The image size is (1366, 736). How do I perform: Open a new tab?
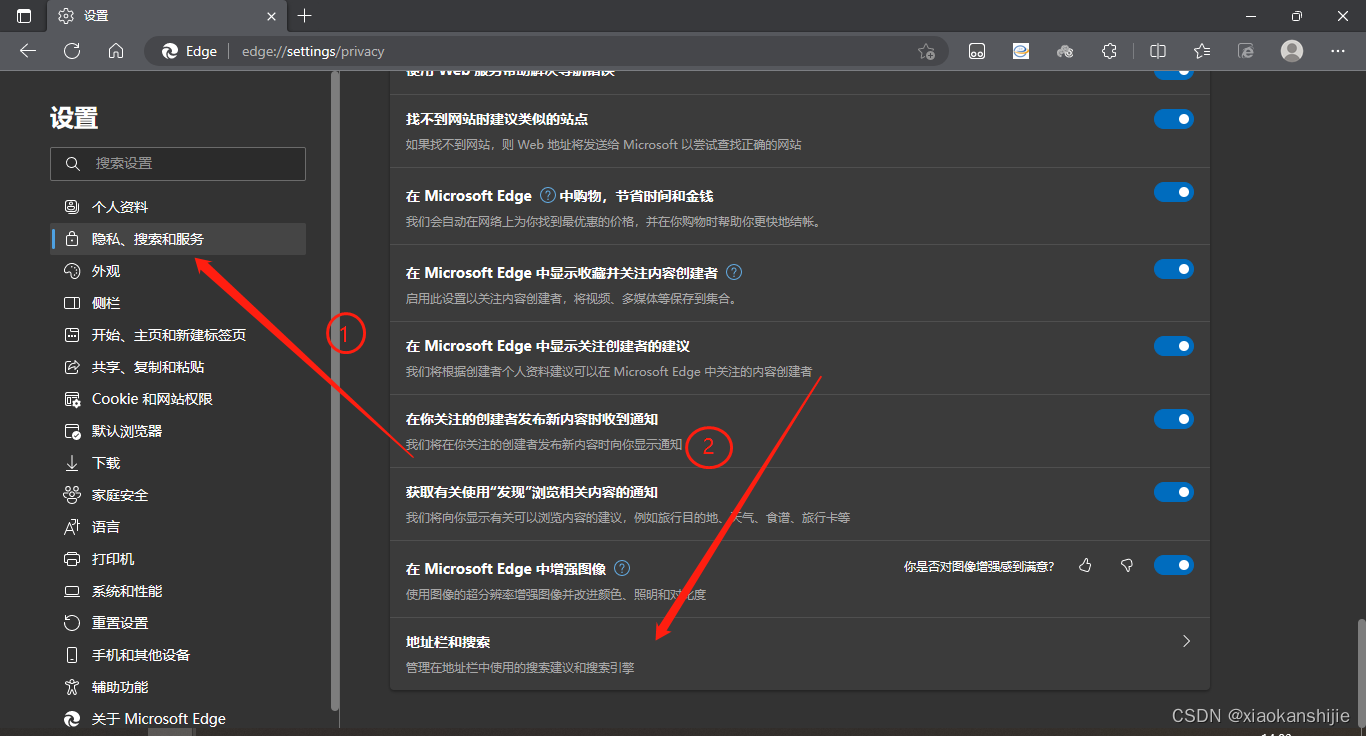pos(305,16)
